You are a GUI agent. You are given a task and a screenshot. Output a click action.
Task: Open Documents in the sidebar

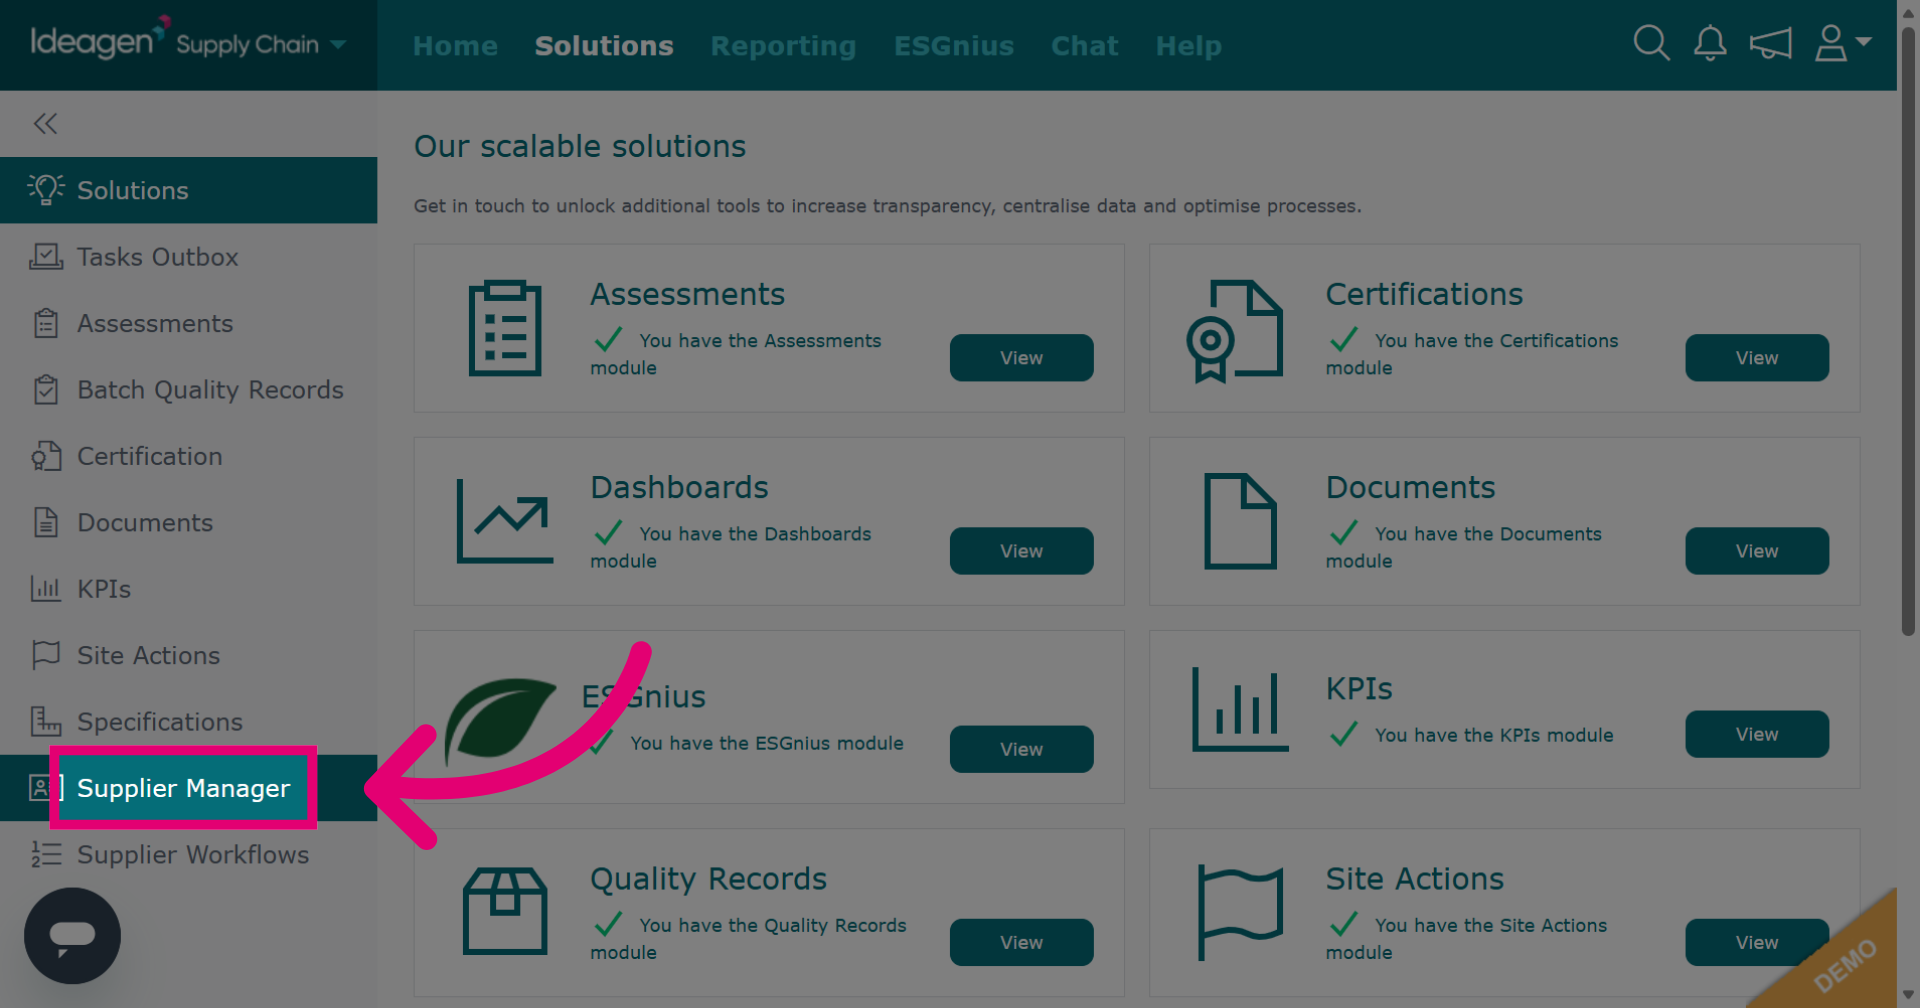point(188,522)
